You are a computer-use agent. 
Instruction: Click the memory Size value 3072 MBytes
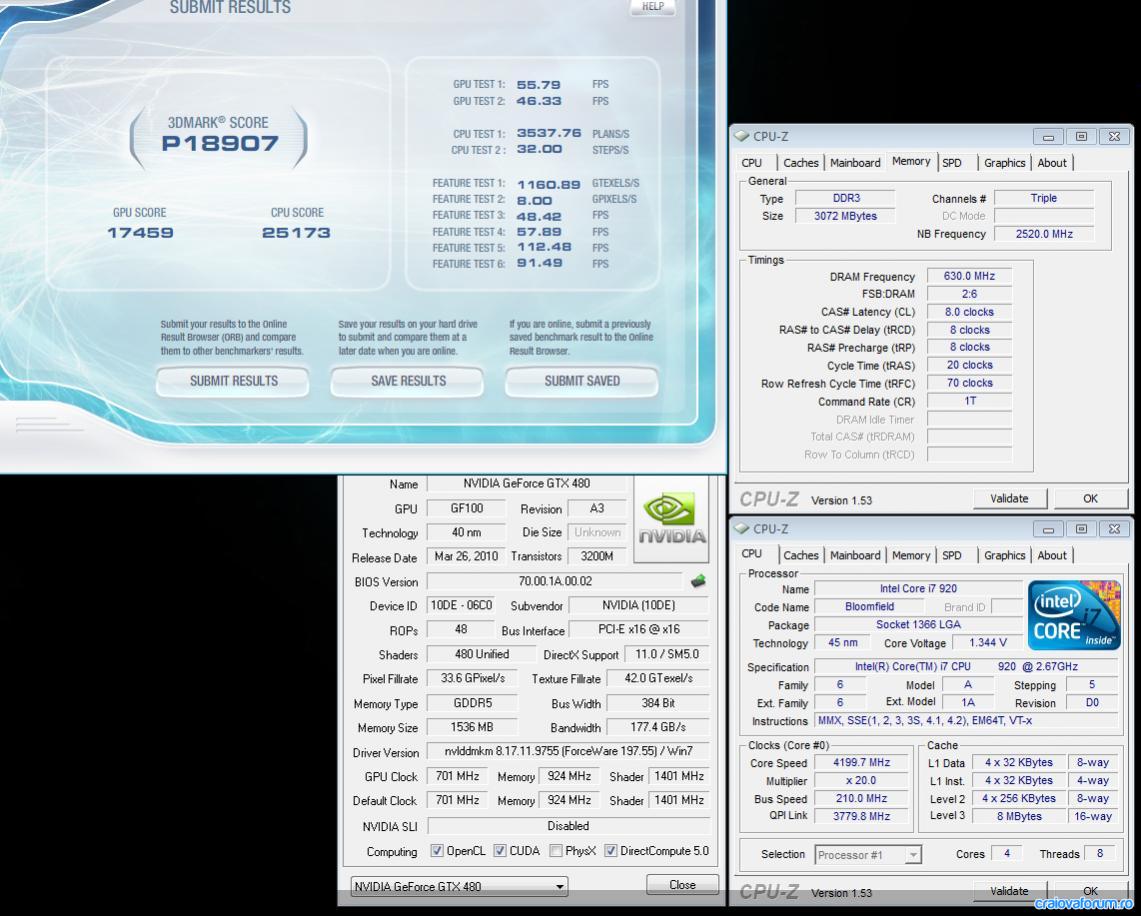click(x=845, y=216)
